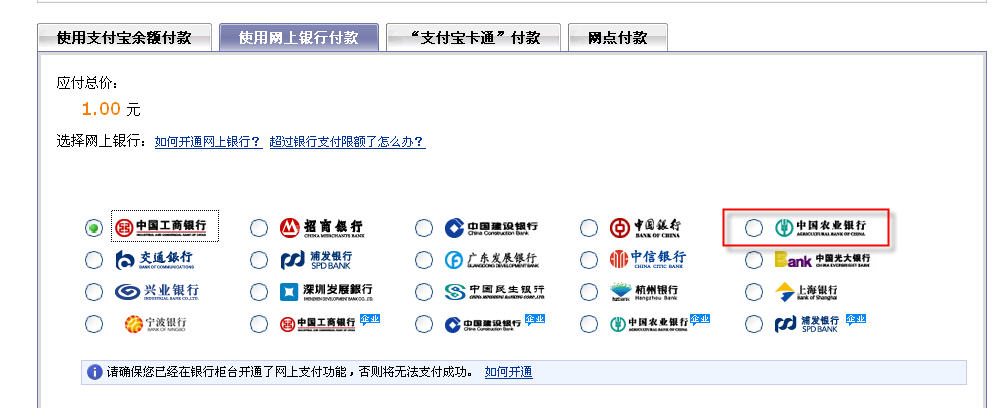Select the 中国工商银行 radio button
Viewport: 1003px width, 408px height.
coord(94,228)
